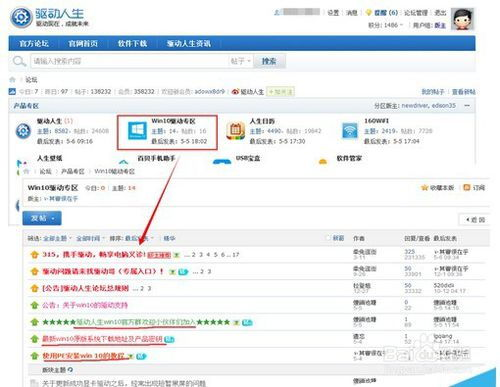The width and height of the screenshot is (500, 387).
Task: Open Win10驱动专区 Windows logo icon
Action: coord(137,130)
